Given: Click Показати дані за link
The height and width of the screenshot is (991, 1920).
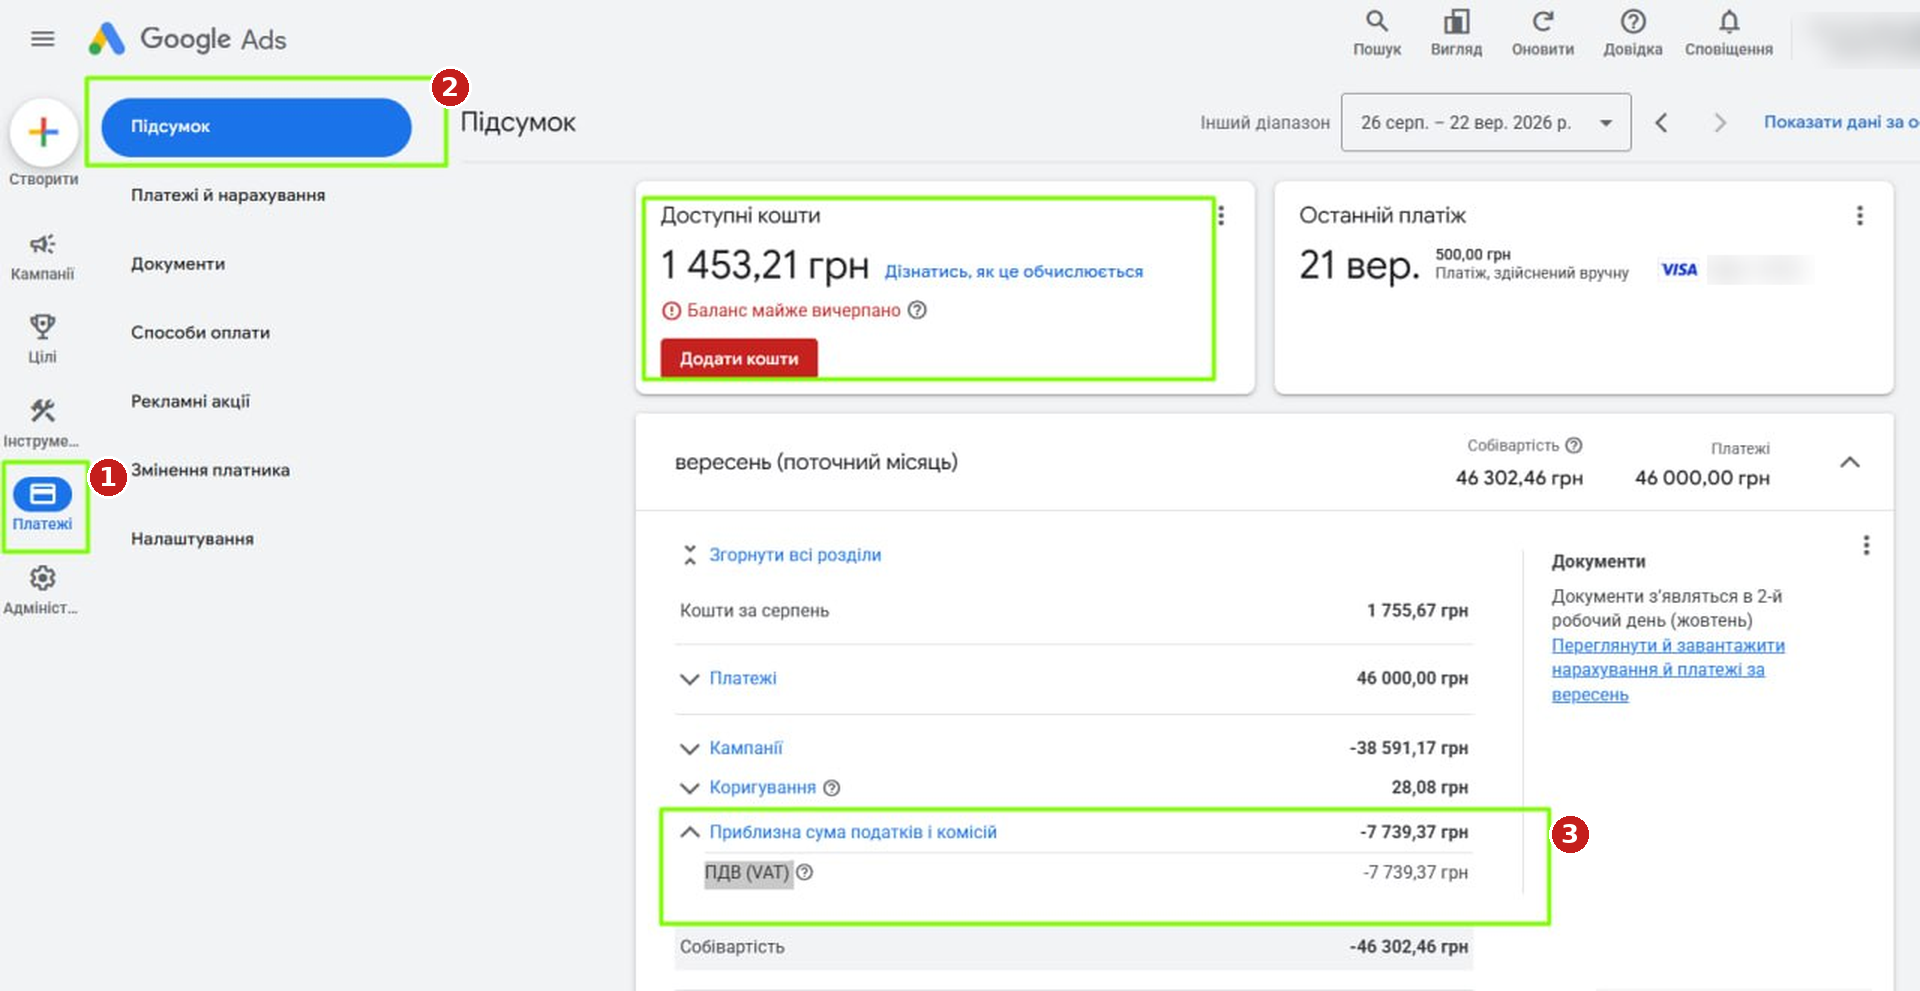Looking at the screenshot, I should coord(1841,122).
